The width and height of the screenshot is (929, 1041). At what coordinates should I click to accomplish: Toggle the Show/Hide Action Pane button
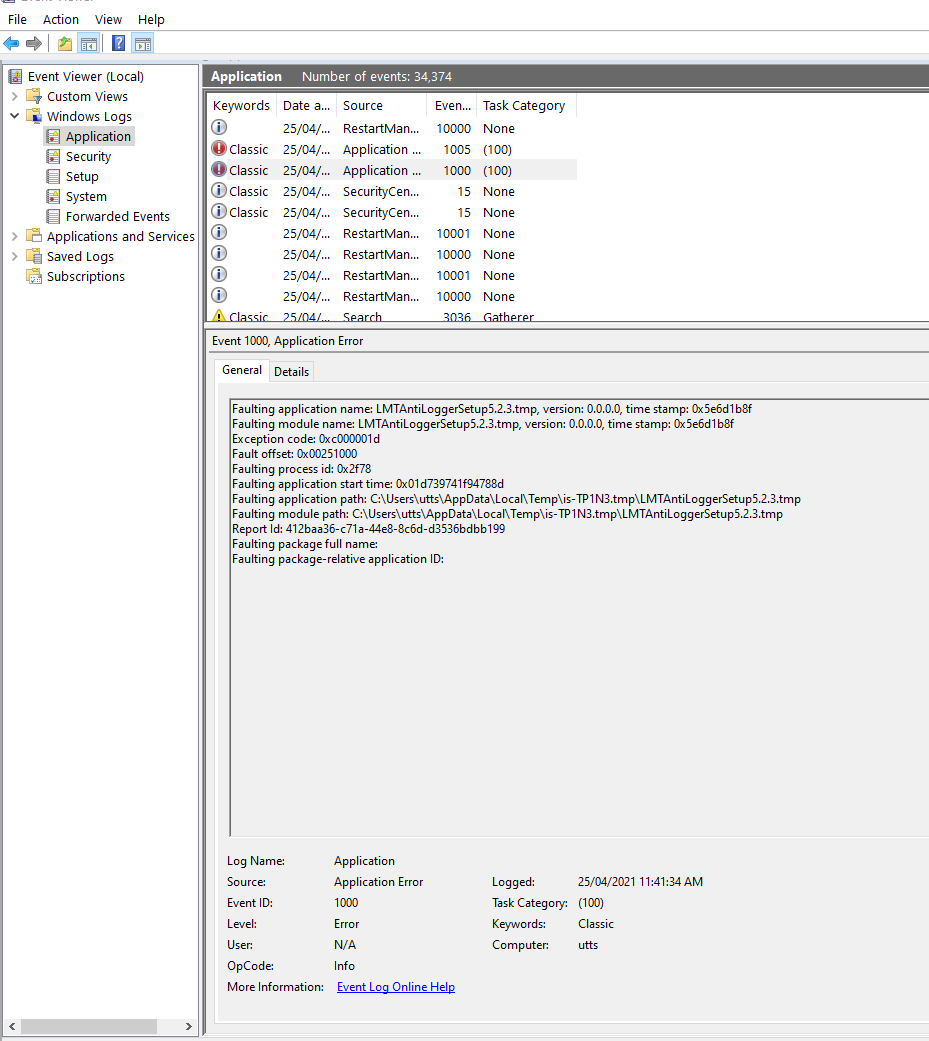[x=143, y=43]
